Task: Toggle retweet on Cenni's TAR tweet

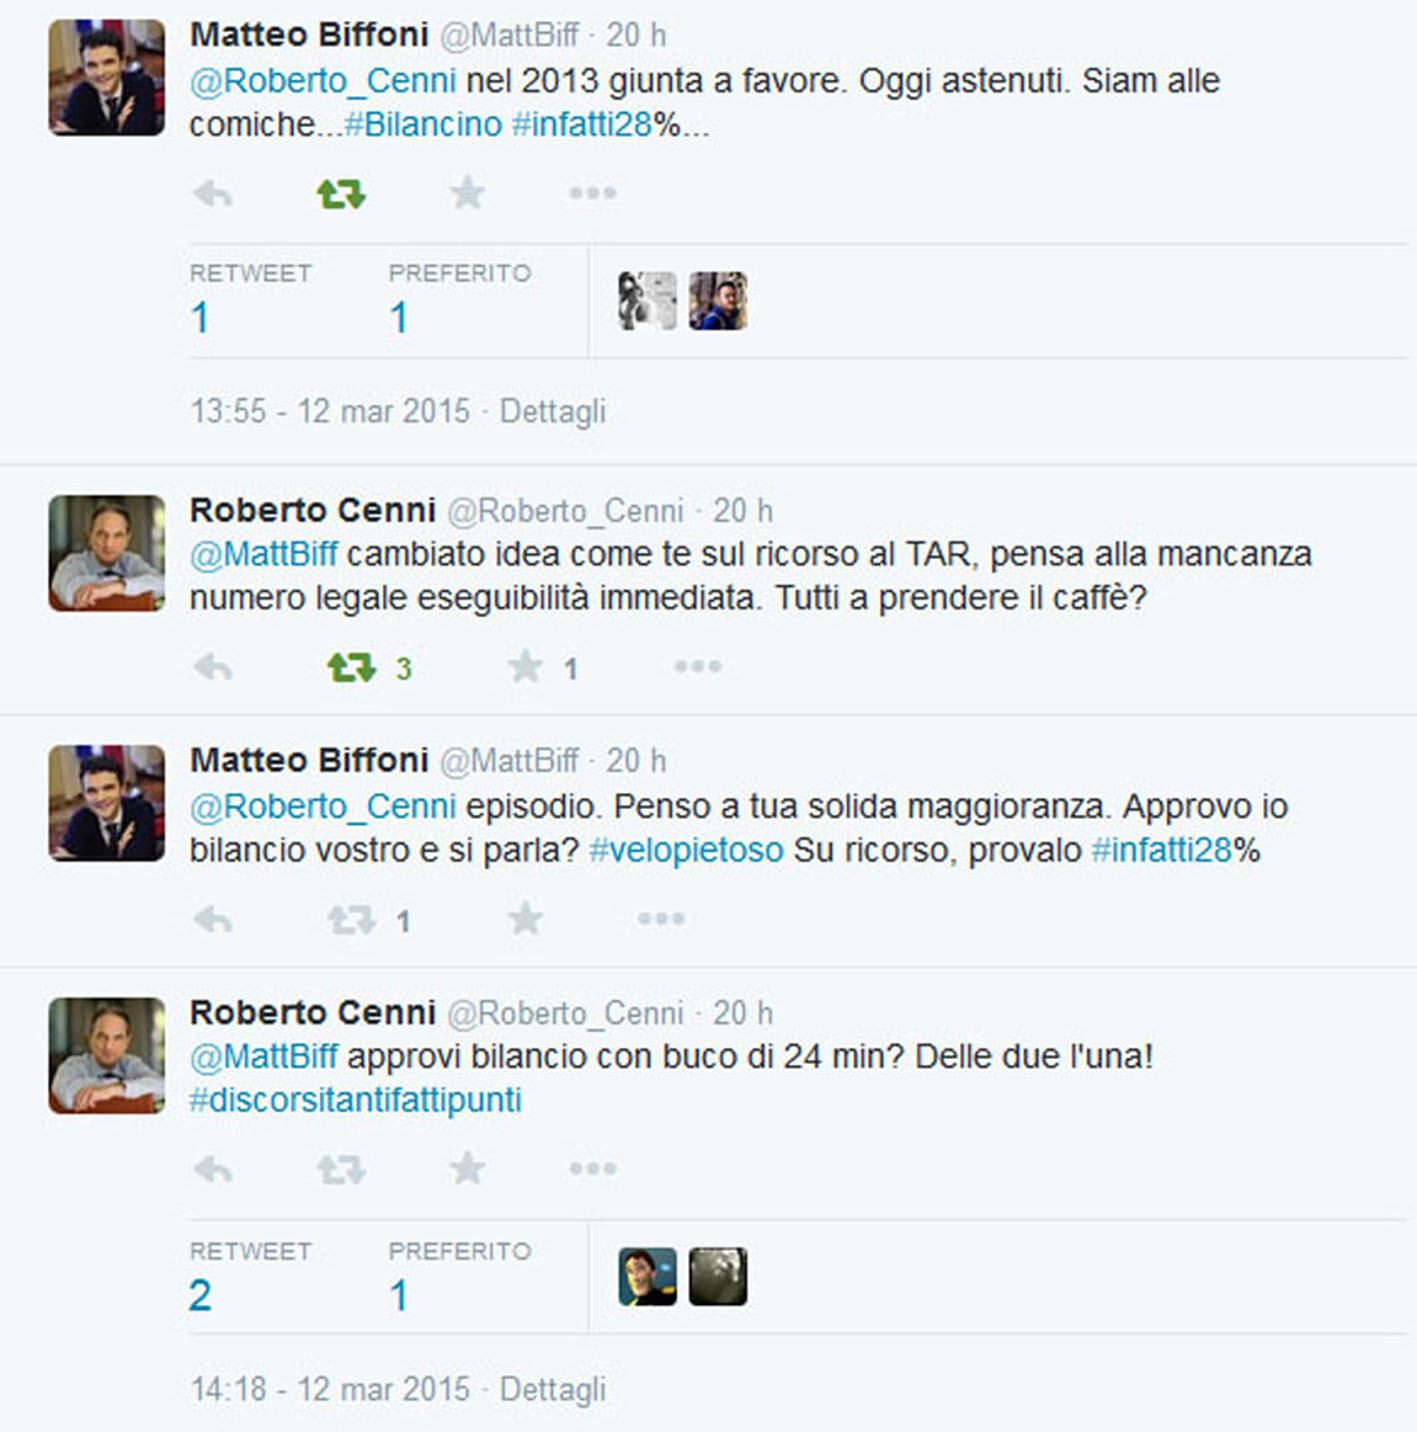Action: (x=351, y=667)
